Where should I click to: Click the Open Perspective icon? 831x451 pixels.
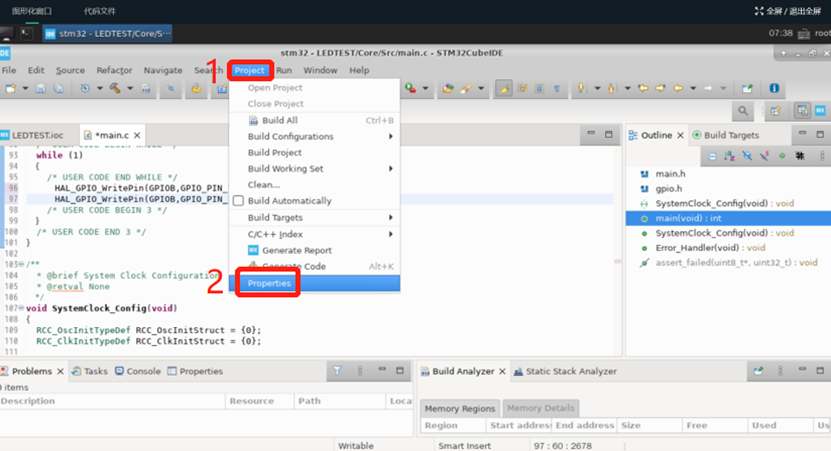tap(776, 111)
